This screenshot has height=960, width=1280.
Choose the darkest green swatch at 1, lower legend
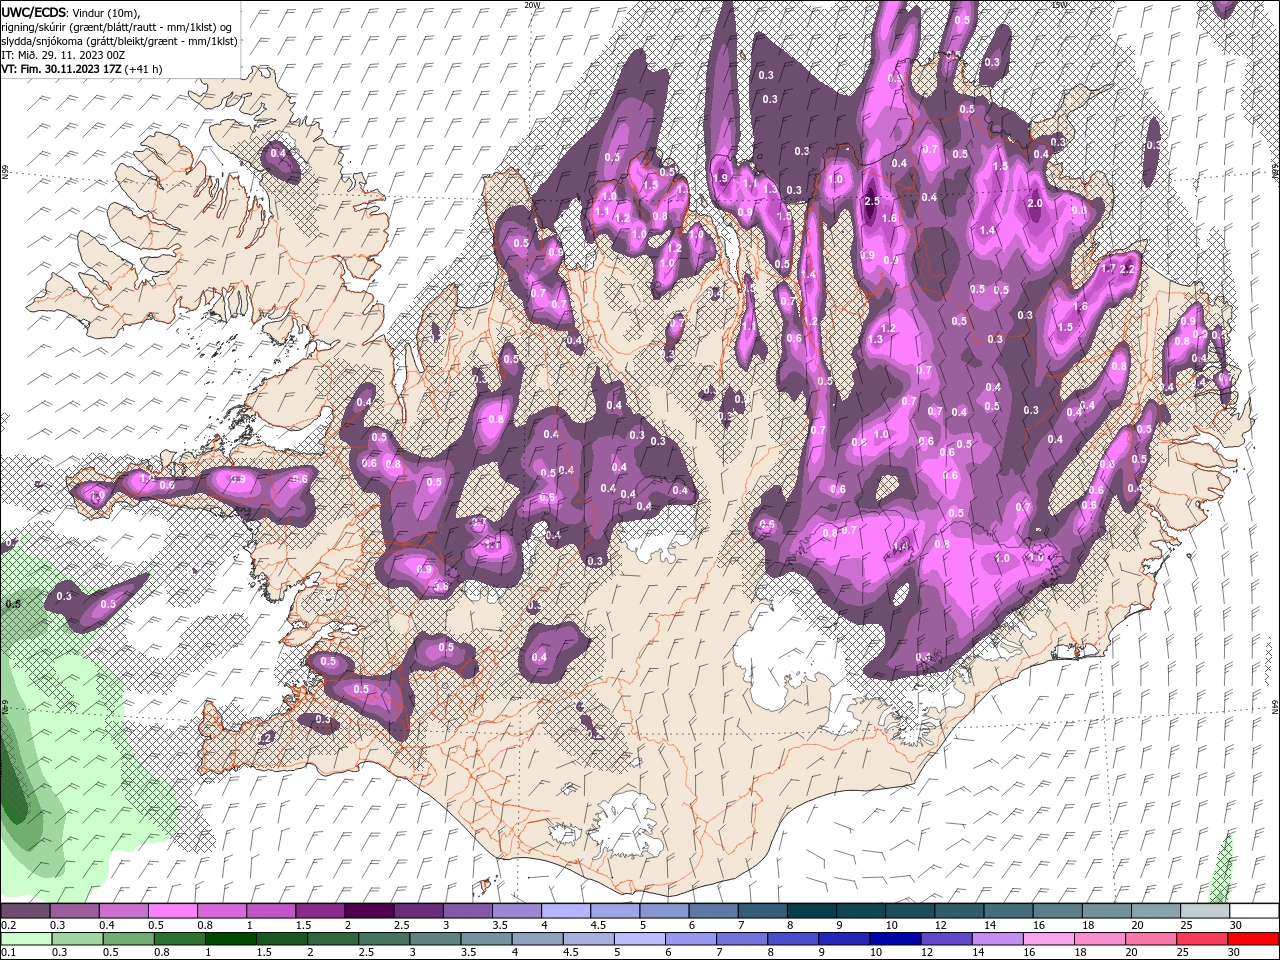(x=231, y=939)
